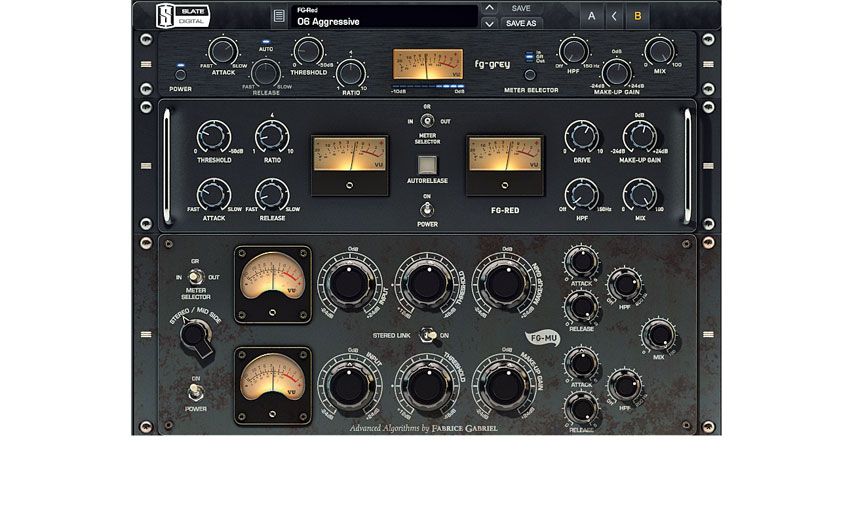850x505 pixels.
Task: Click the FG-MU upper Release knob
Action: point(582,307)
